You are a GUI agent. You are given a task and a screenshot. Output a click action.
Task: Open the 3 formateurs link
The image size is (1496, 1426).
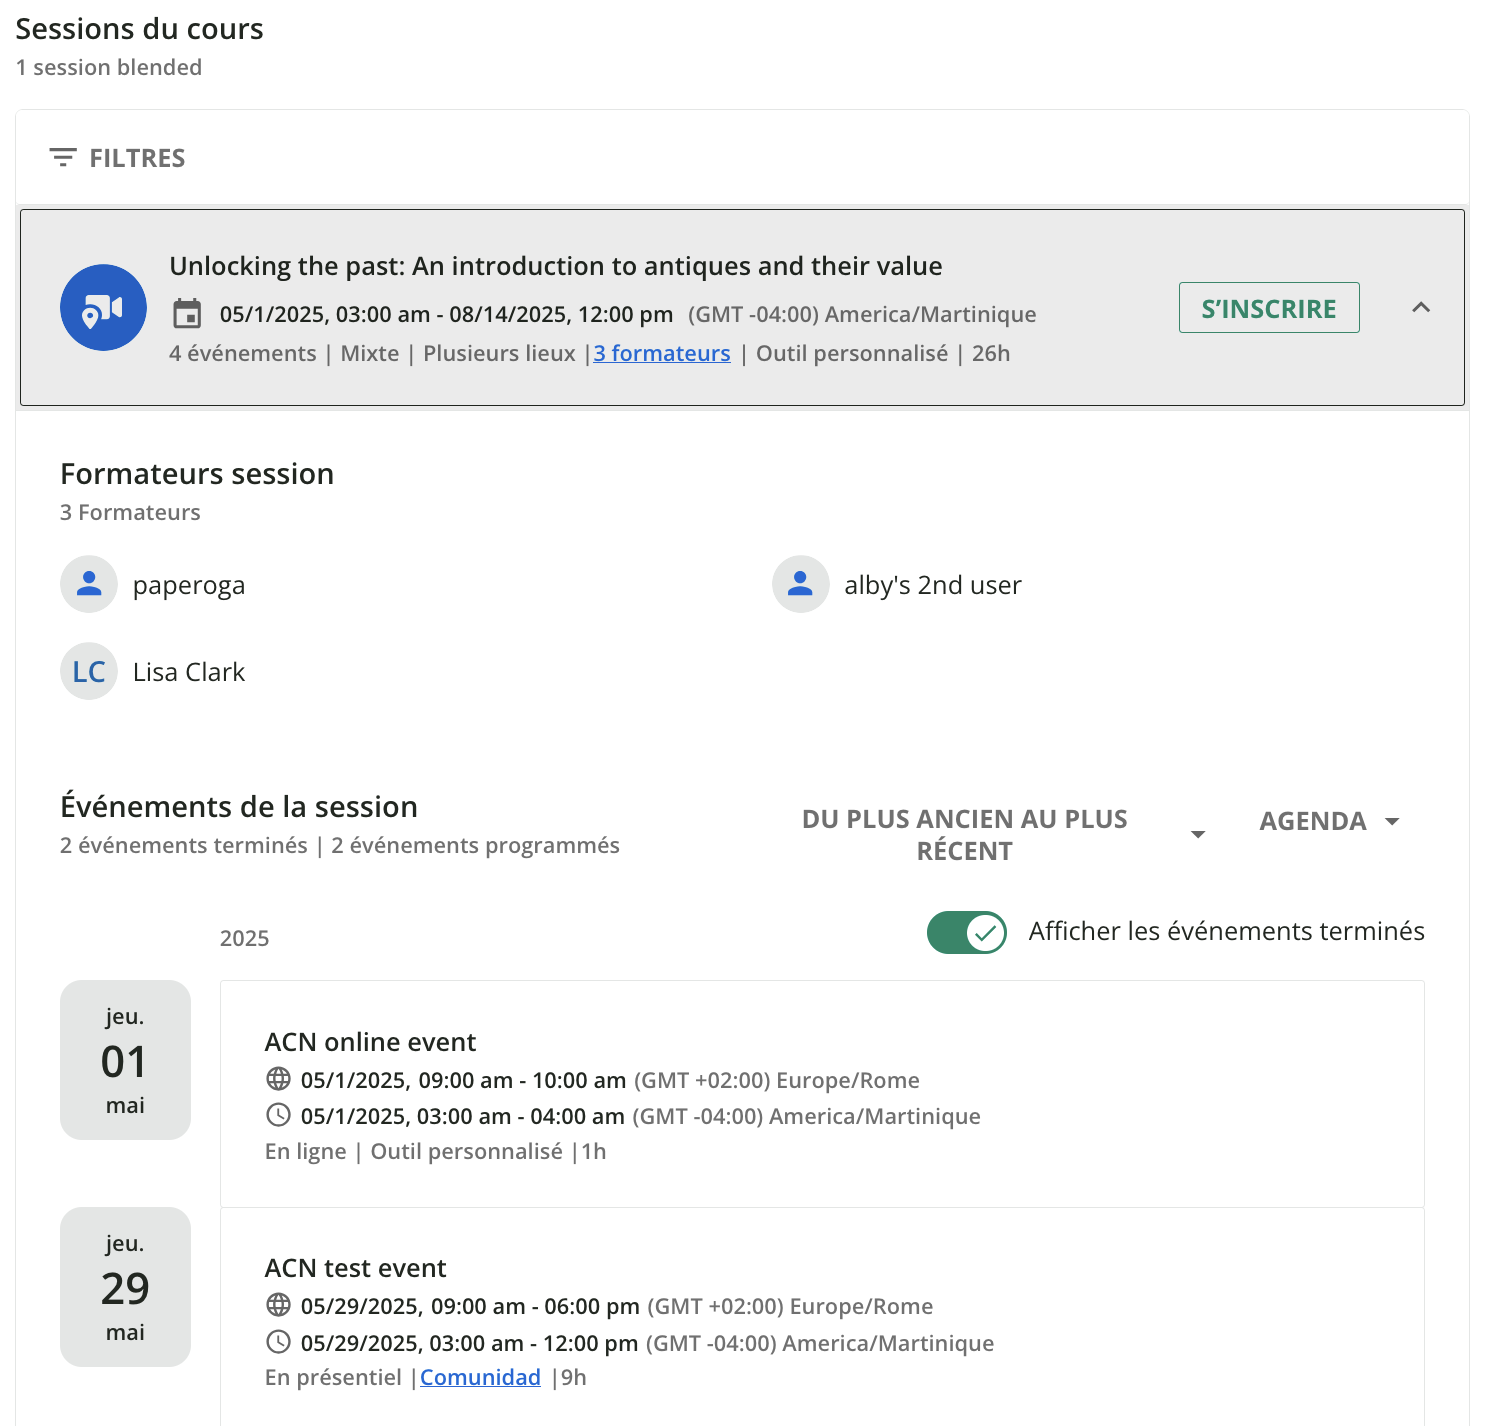[x=662, y=353]
